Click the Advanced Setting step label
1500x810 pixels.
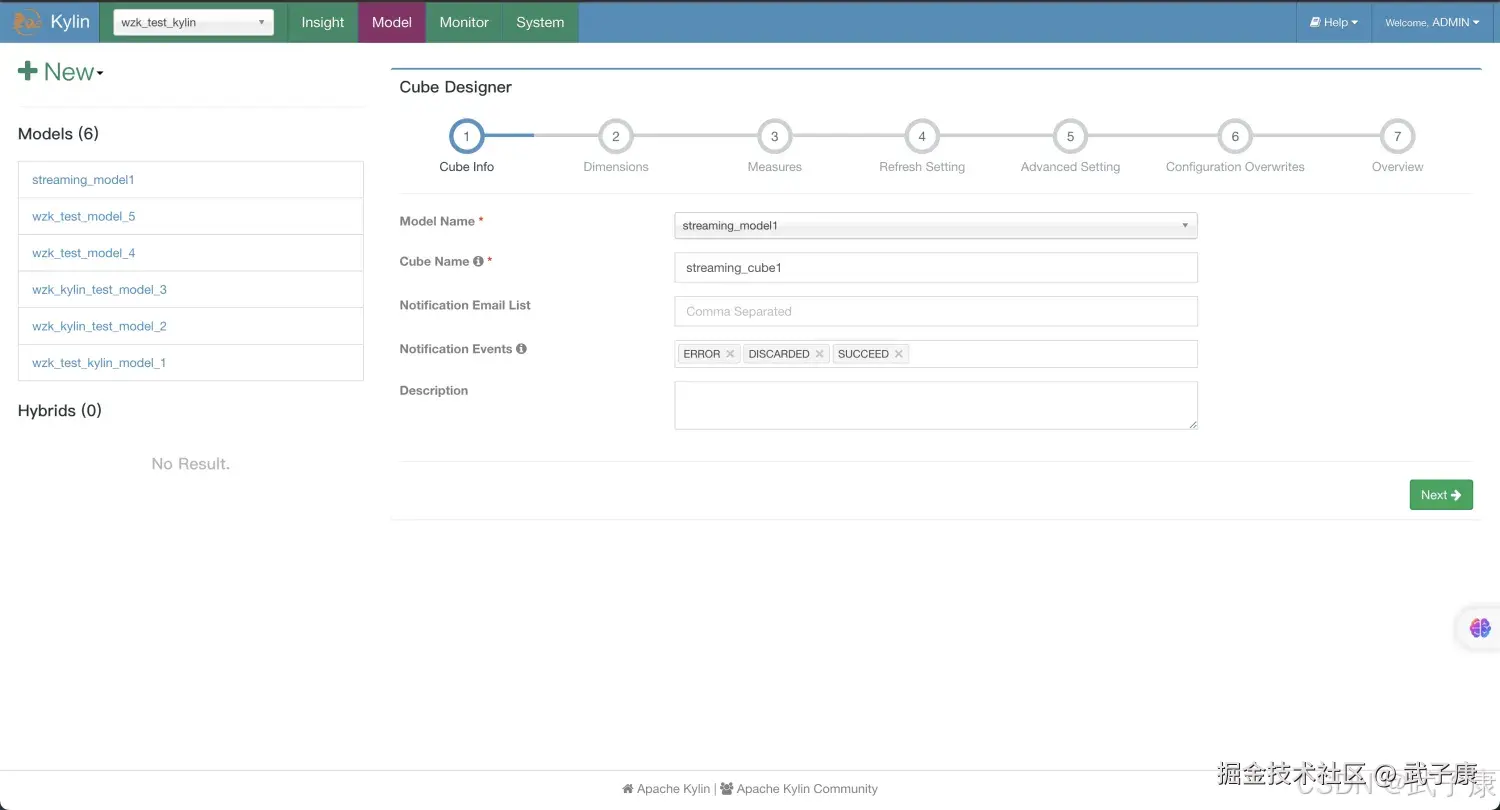coord(1070,167)
